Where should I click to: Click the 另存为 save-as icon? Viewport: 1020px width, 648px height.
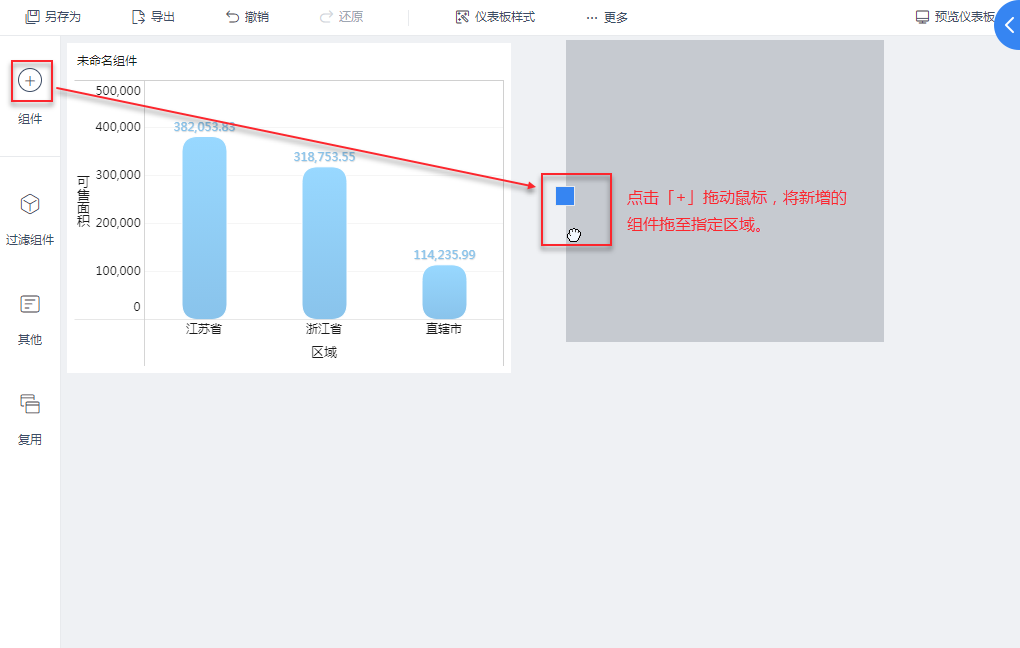(x=32, y=17)
